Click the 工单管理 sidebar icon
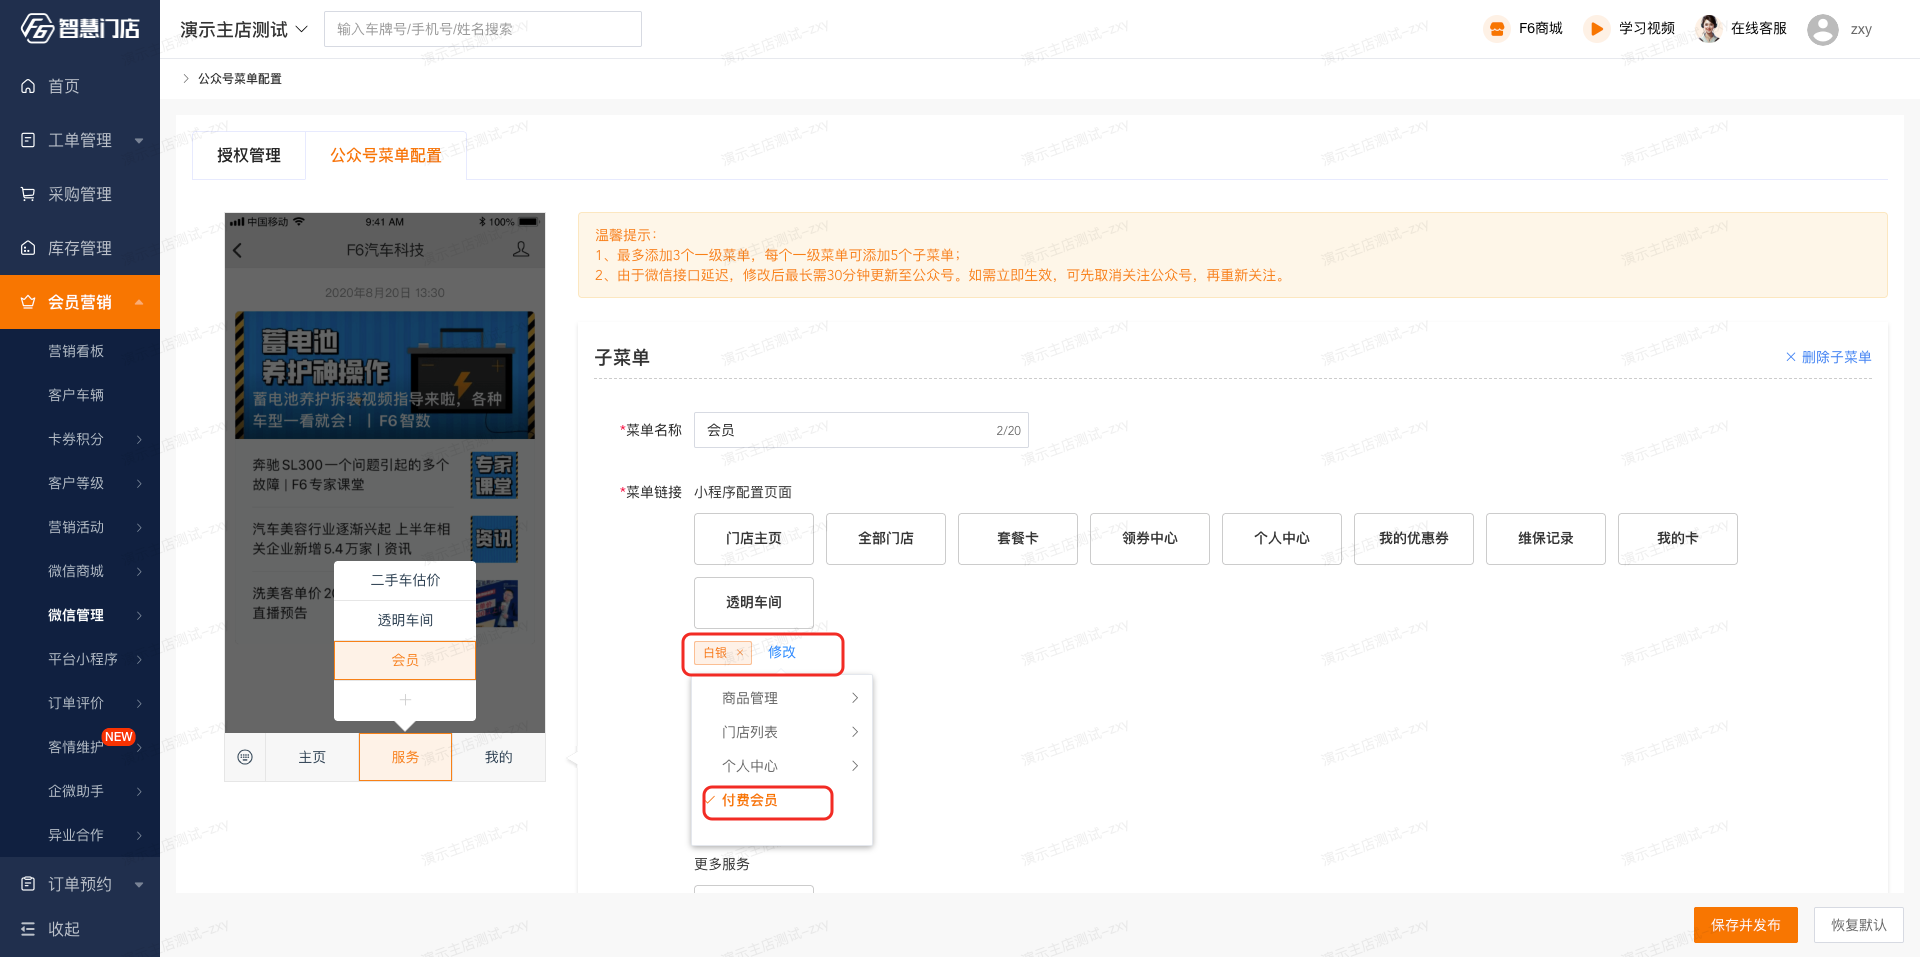 tap(28, 140)
